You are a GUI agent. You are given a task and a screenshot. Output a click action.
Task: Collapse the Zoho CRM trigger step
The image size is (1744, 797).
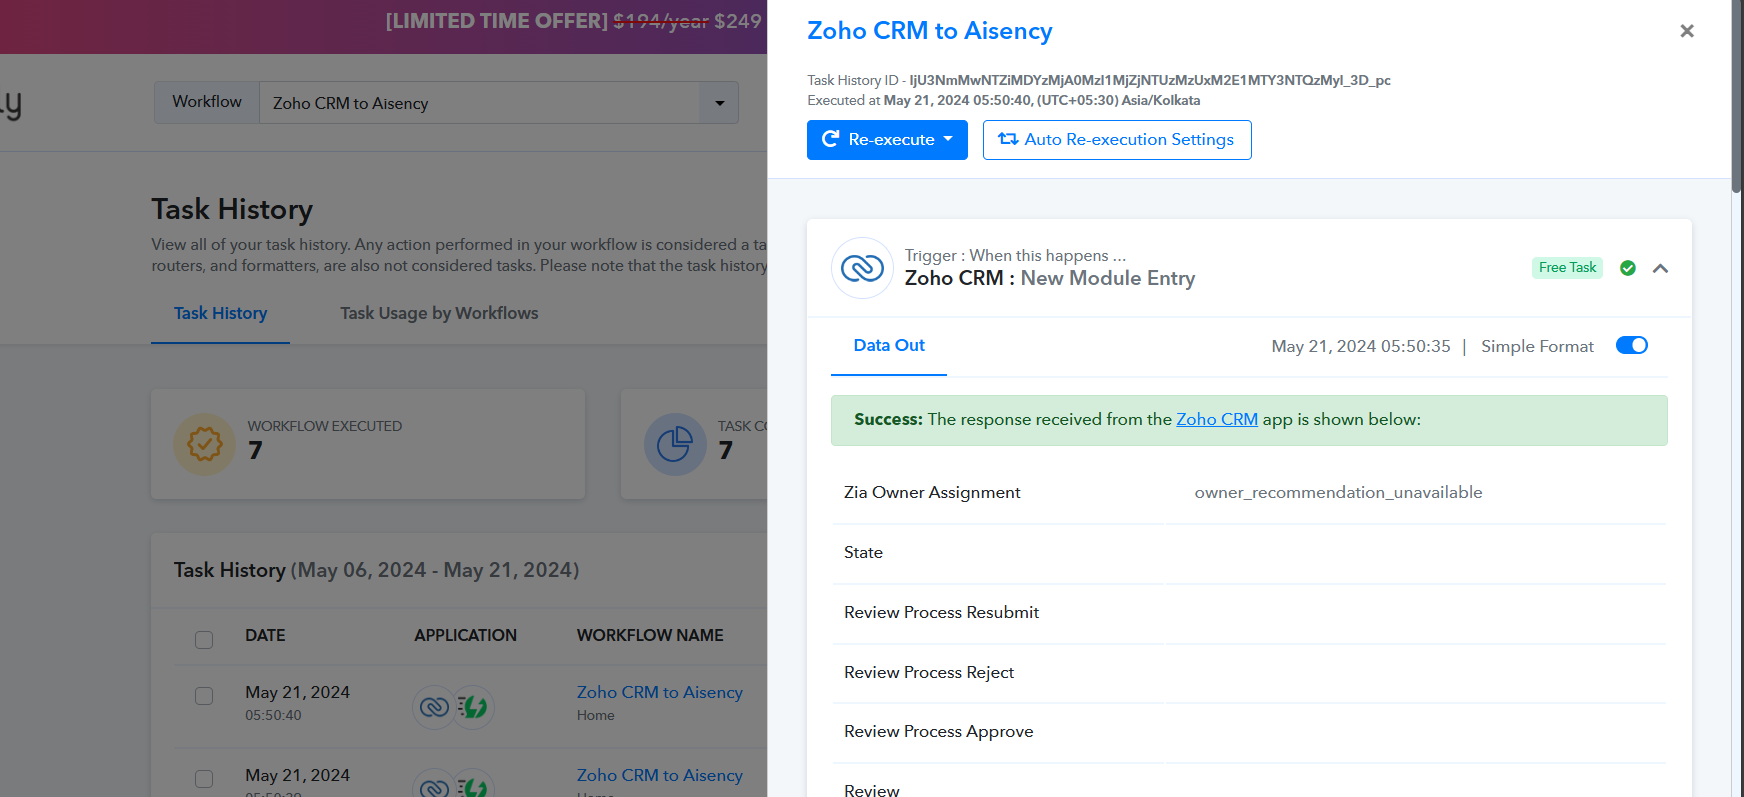tap(1660, 268)
